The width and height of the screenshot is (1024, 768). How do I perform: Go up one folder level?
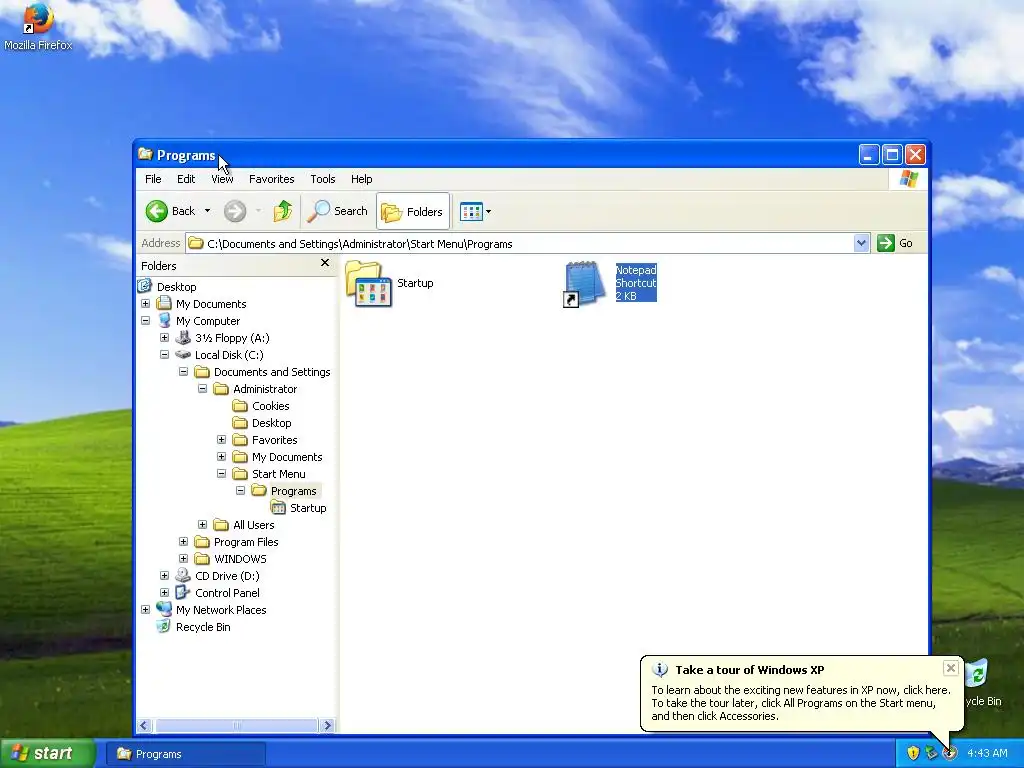click(283, 211)
